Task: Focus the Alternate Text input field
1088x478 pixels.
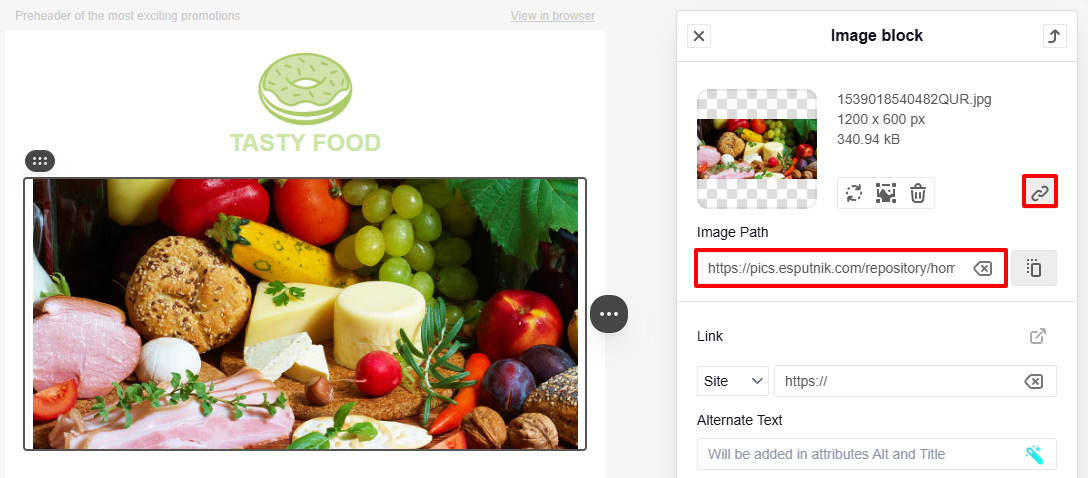Action: click(876, 454)
